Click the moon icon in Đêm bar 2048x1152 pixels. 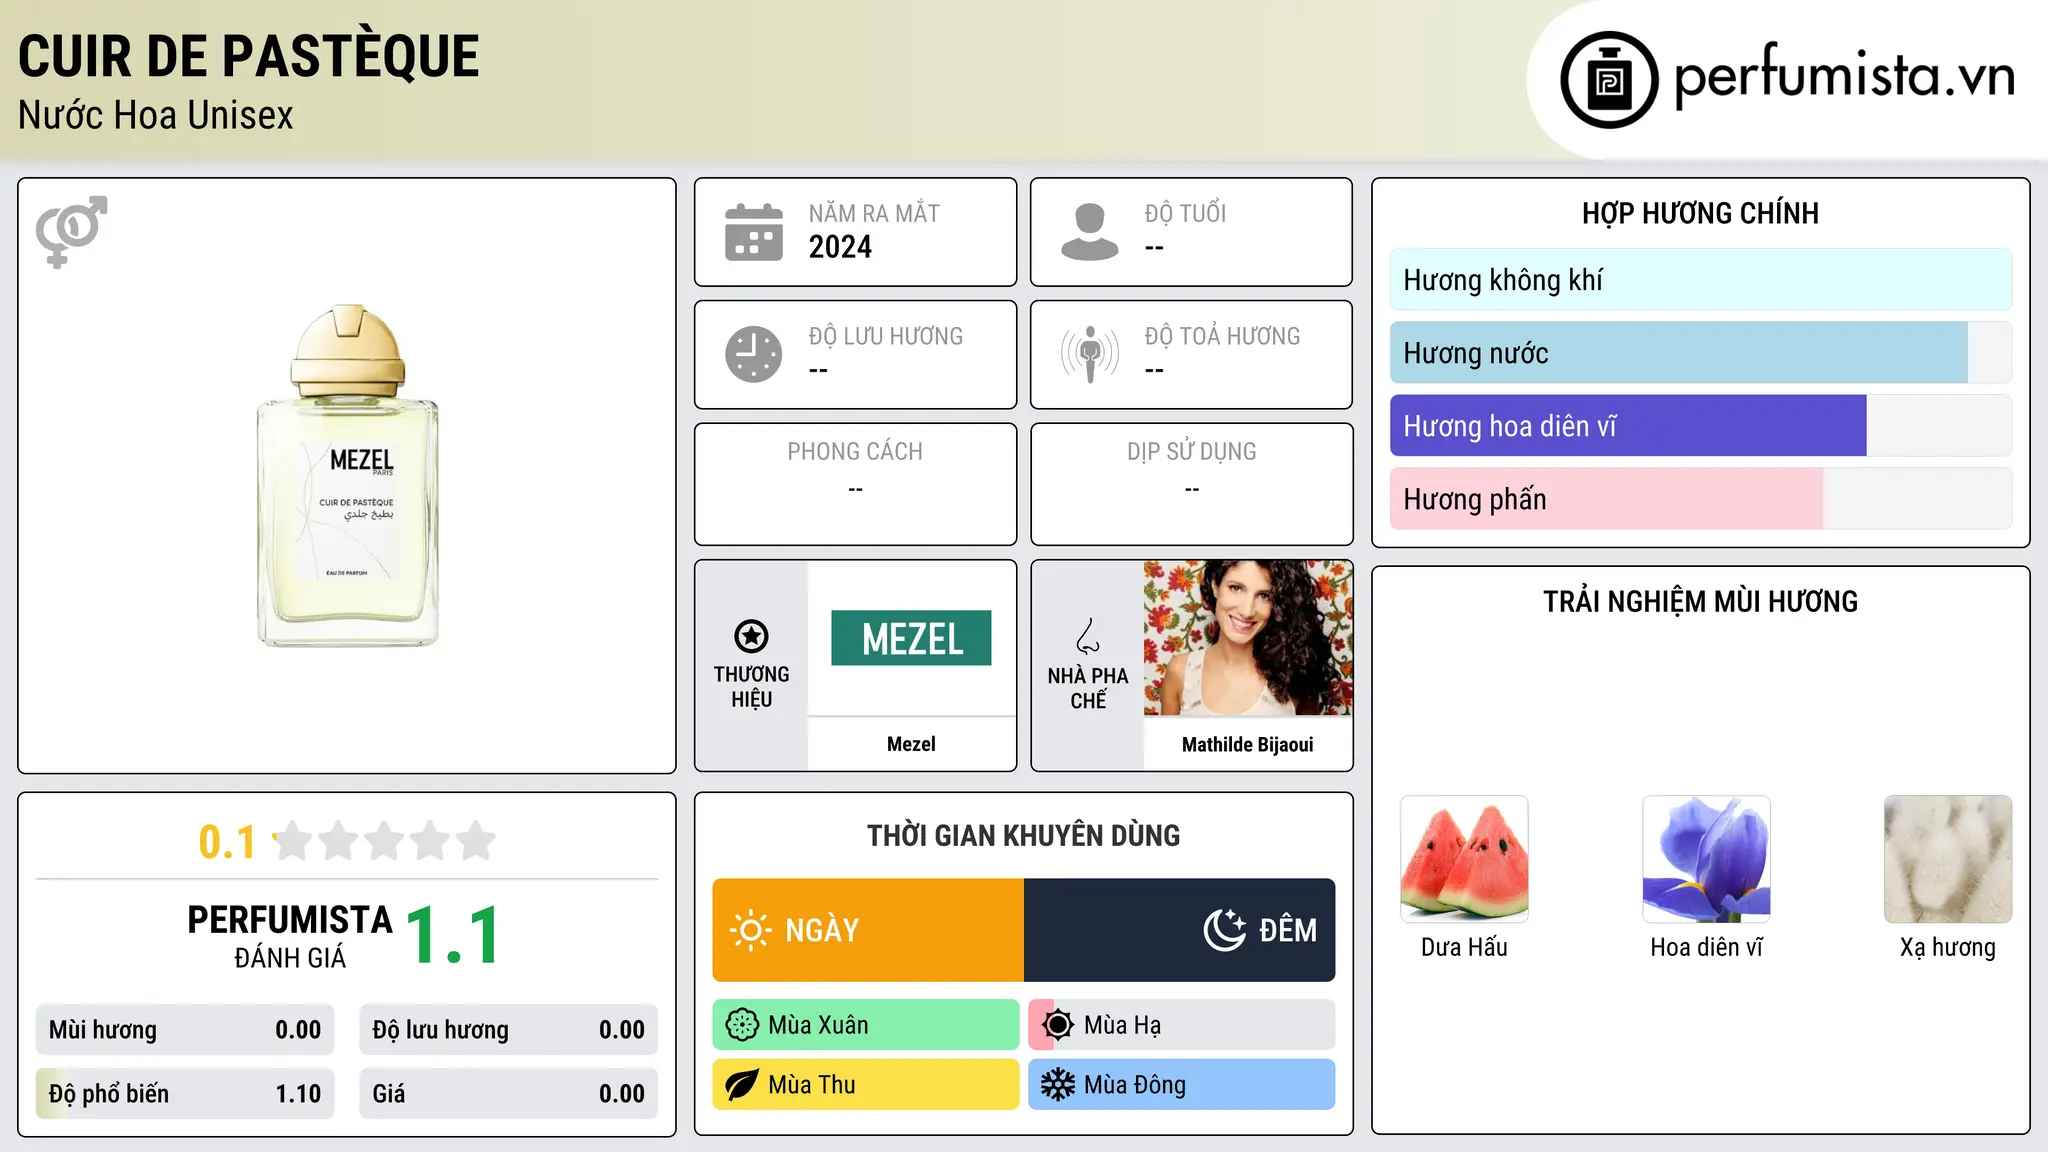[x=1225, y=930]
